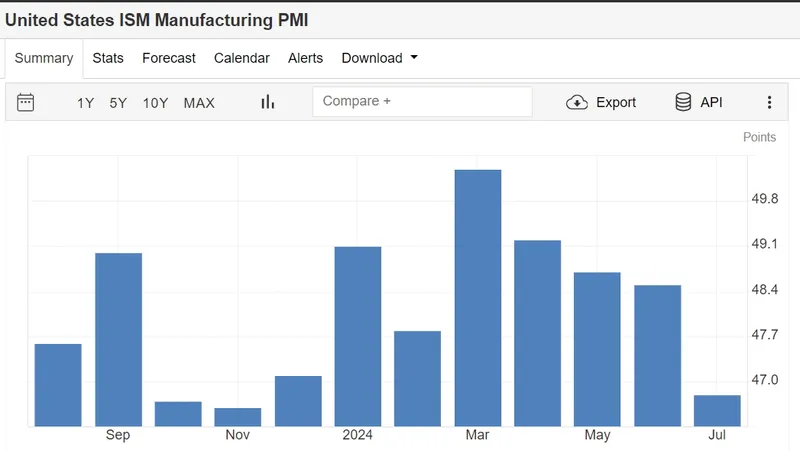Click the Export label button

click(x=616, y=102)
